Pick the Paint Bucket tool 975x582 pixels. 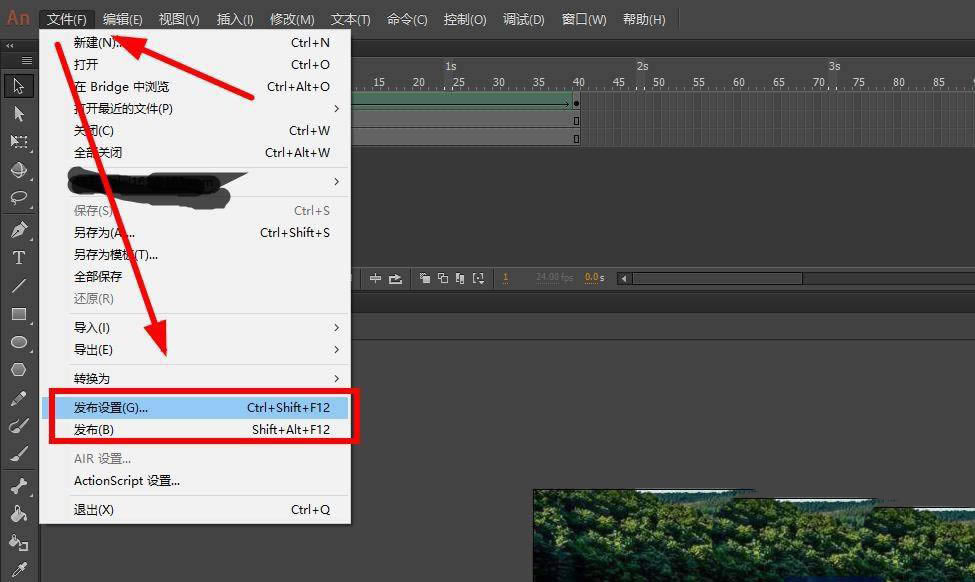coord(18,515)
